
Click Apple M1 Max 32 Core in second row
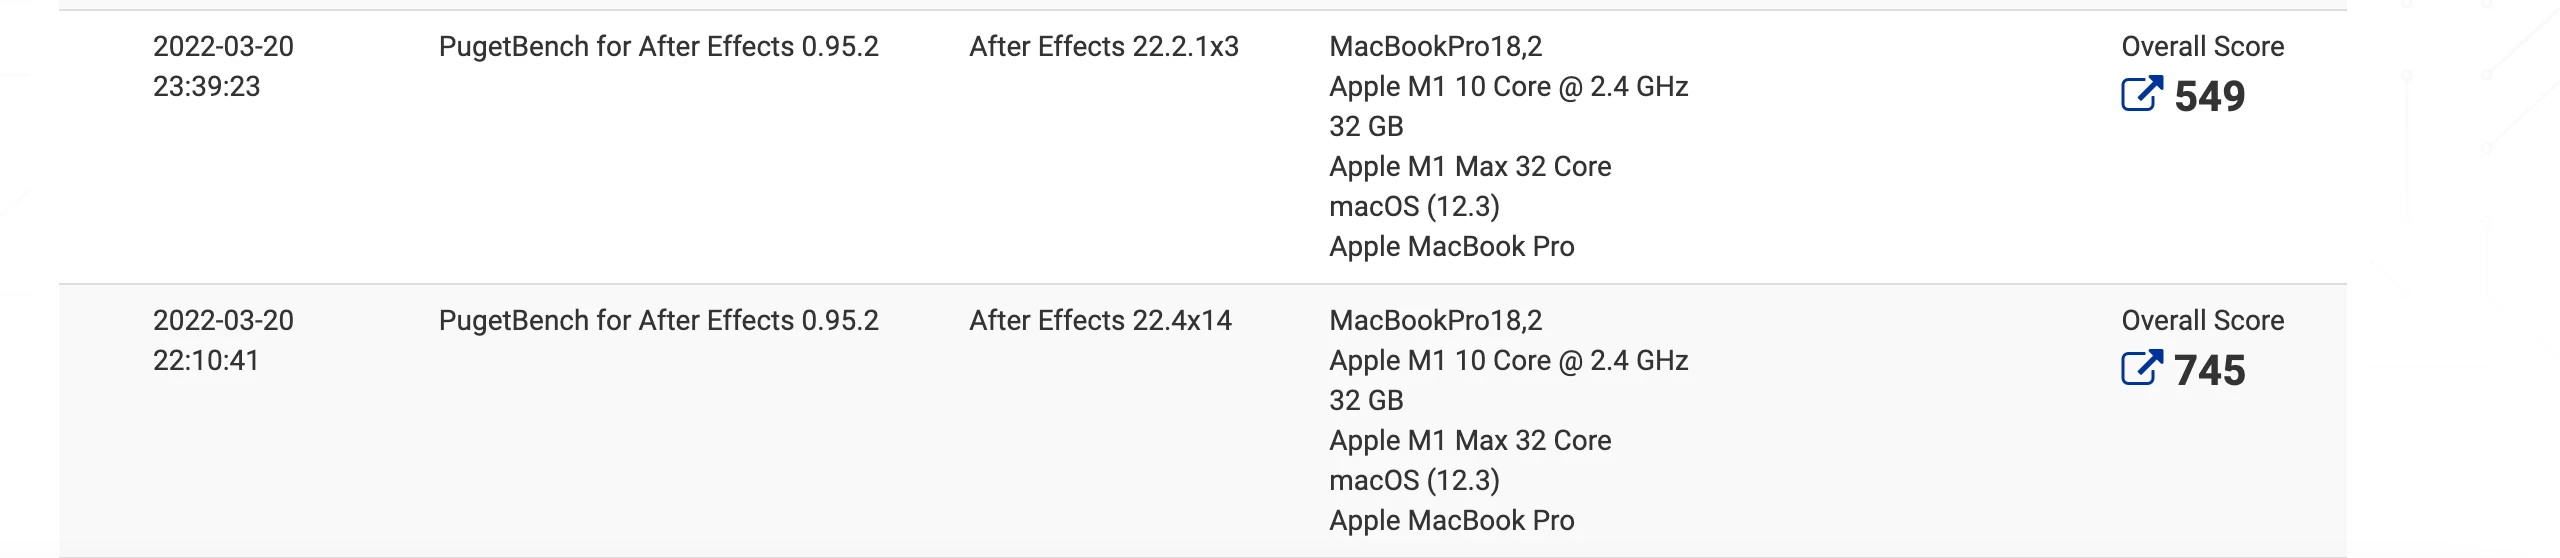pyautogui.click(x=1470, y=440)
